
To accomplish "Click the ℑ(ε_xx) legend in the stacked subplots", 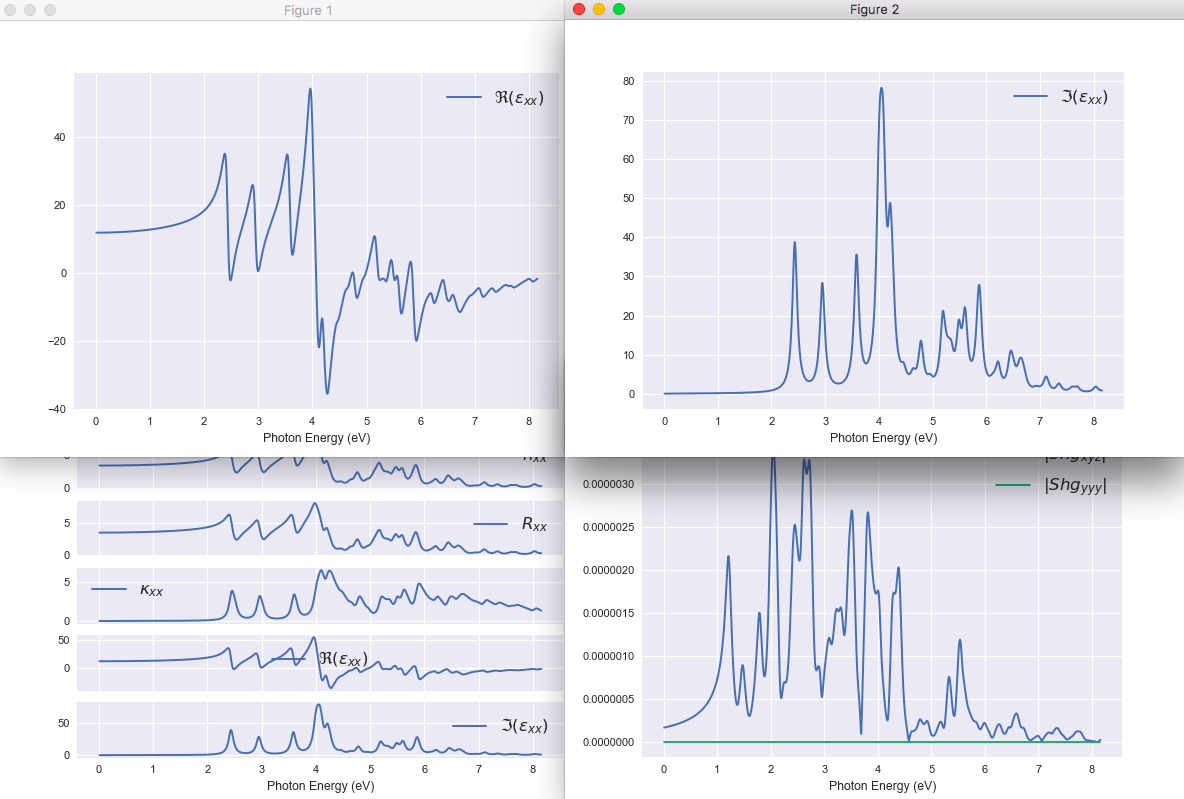I will (524, 726).
